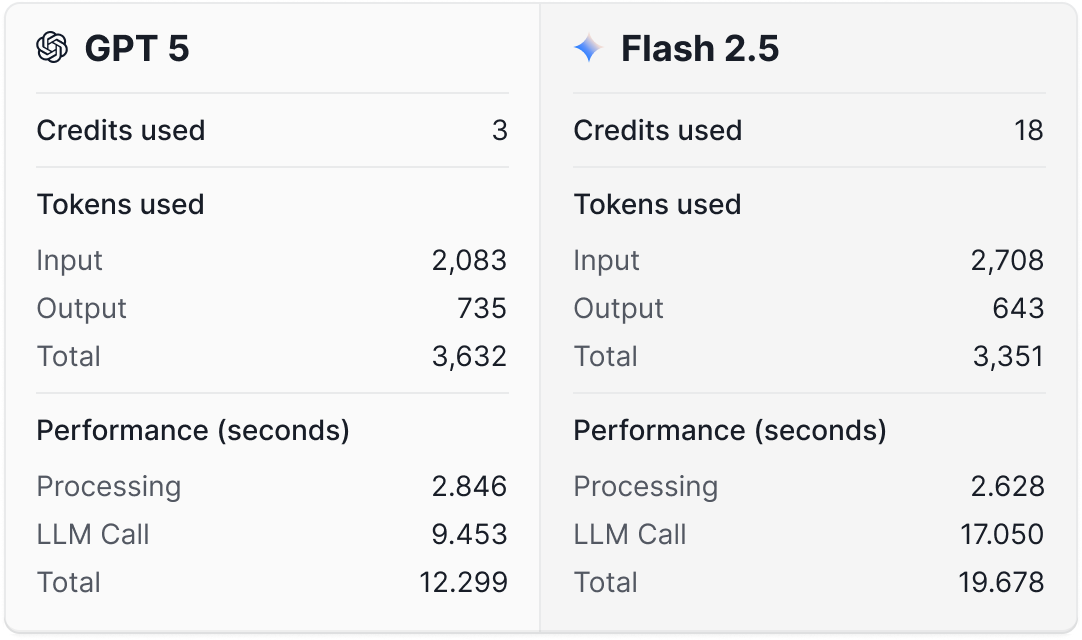The height and width of the screenshot is (640, 1082).
Task: Click the GPT 5 total tokens value 3,632
Action: click(470, 357)
